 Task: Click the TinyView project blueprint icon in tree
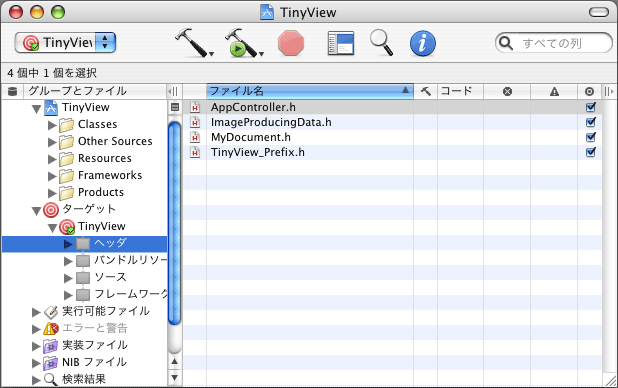tap(51, 108)
